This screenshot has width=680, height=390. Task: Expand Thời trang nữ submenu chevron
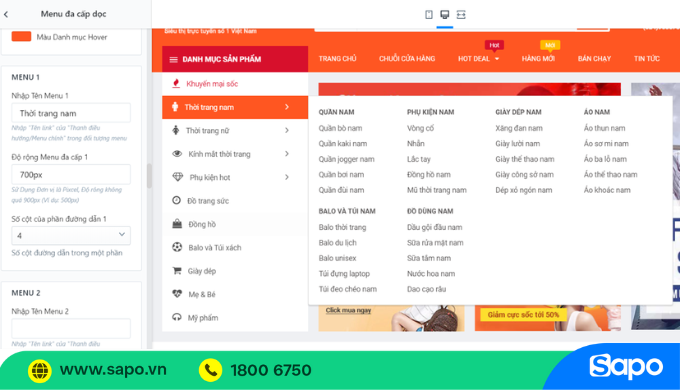coord(287,130)
